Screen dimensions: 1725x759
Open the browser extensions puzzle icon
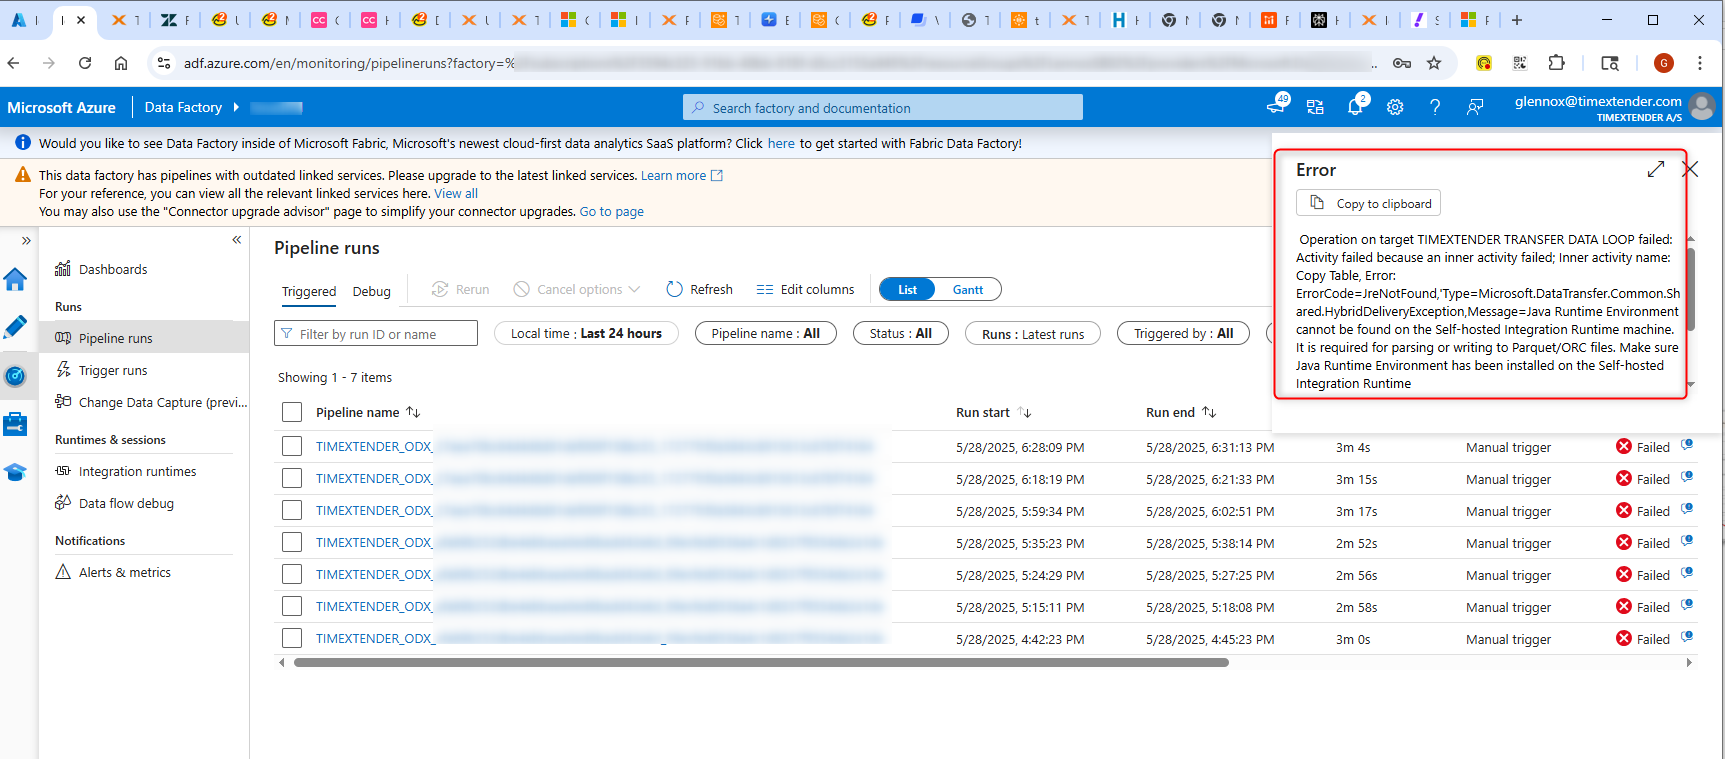click(x=1556, y=63)
